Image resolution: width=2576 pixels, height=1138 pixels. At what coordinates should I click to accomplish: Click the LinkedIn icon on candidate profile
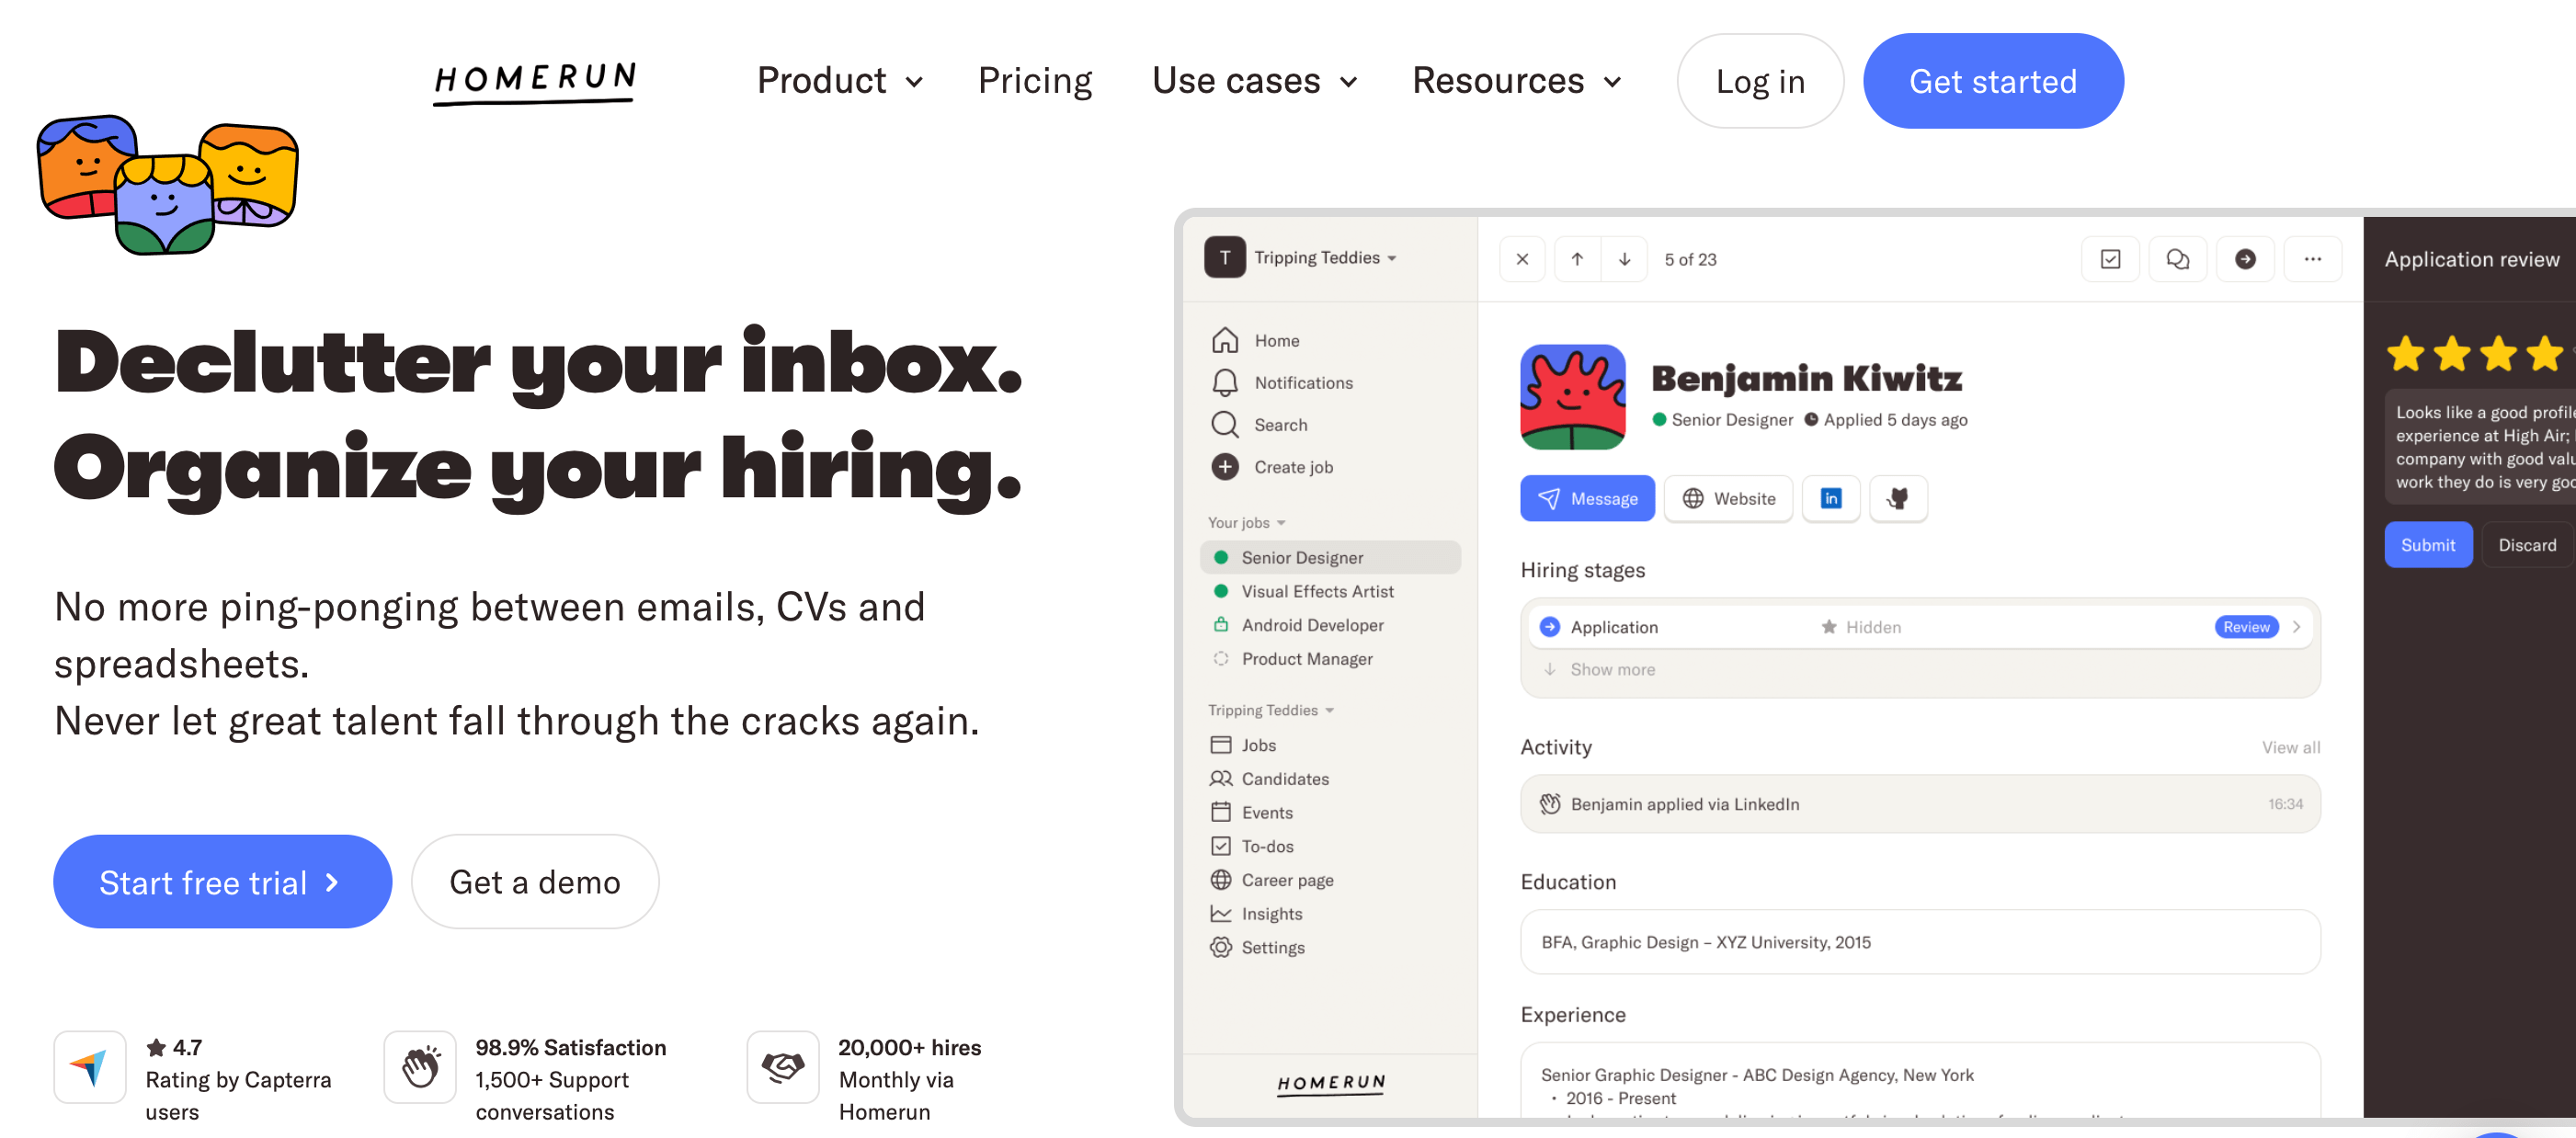(1830, 498)
